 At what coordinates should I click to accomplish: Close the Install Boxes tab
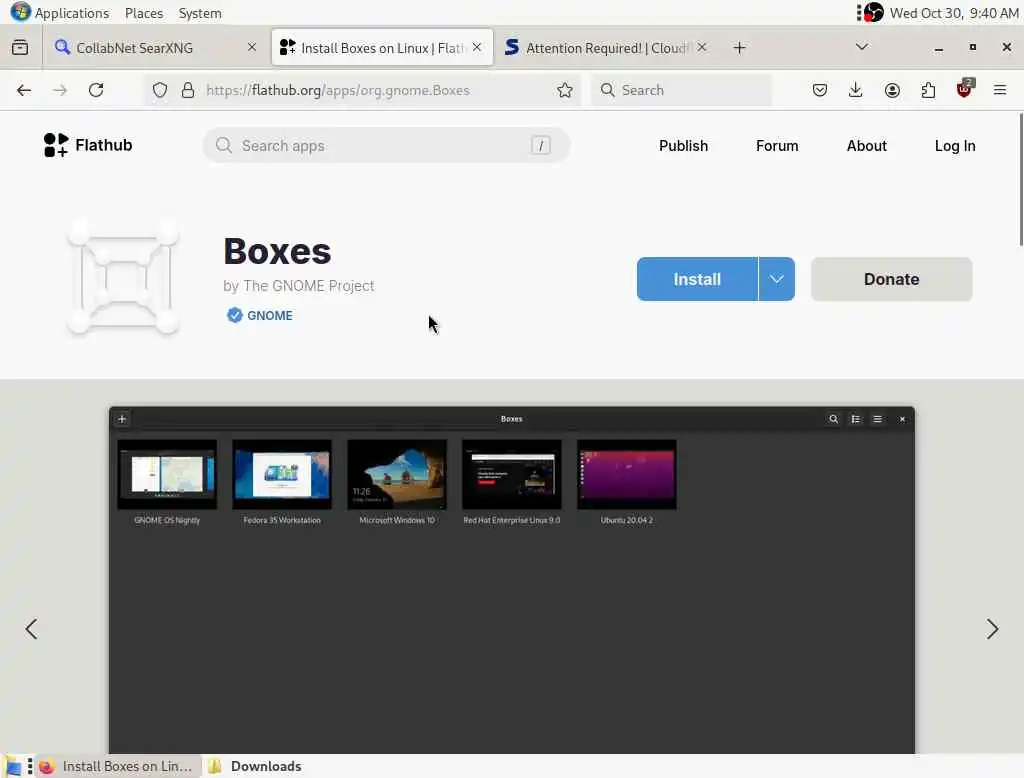[477, 47]
